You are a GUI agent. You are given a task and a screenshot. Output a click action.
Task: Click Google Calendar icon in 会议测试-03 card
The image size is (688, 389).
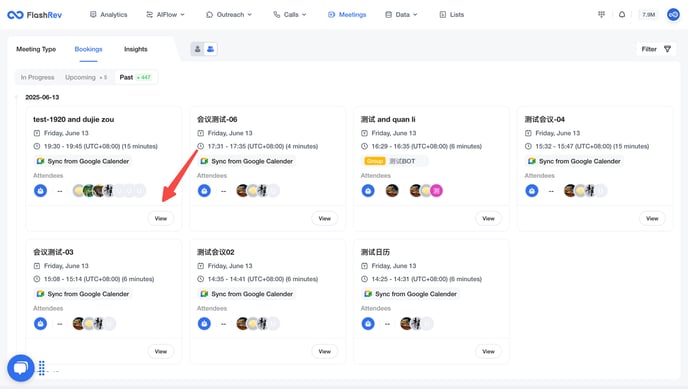tap(40, 294)
